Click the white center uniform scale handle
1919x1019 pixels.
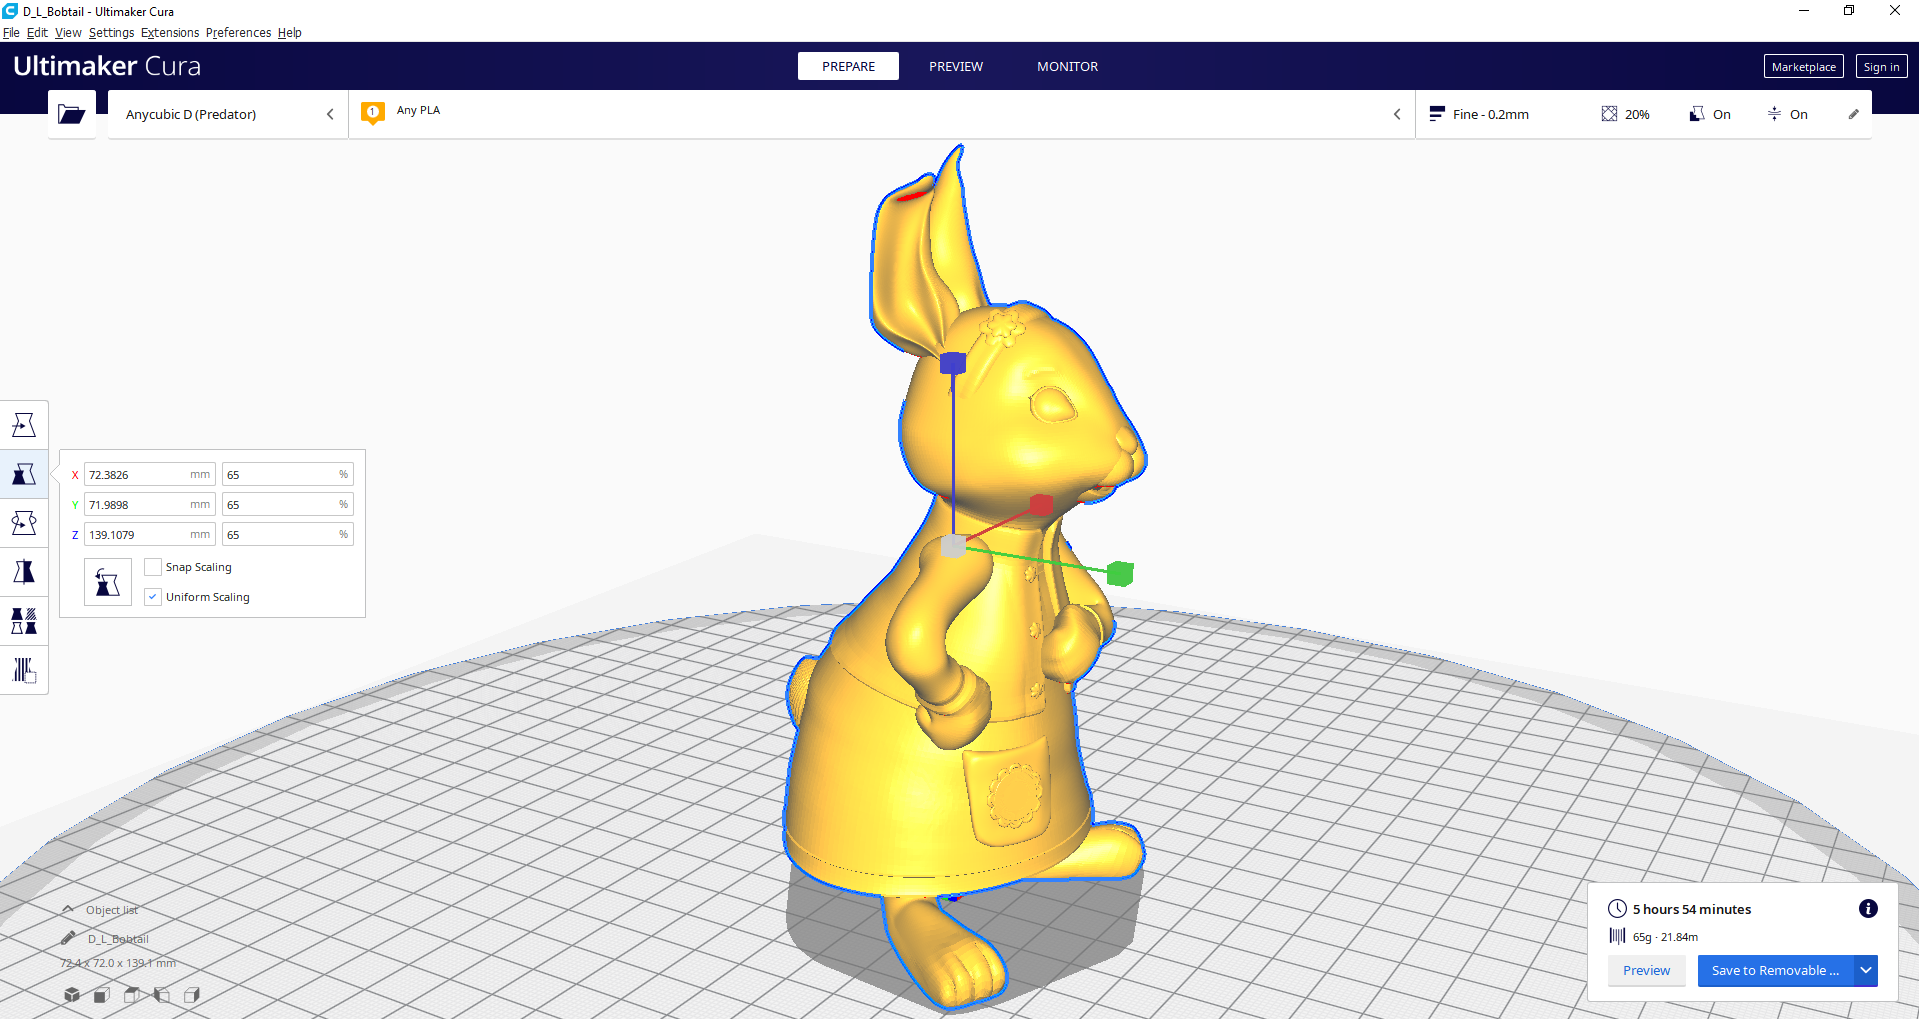click(x=953, y=546)
